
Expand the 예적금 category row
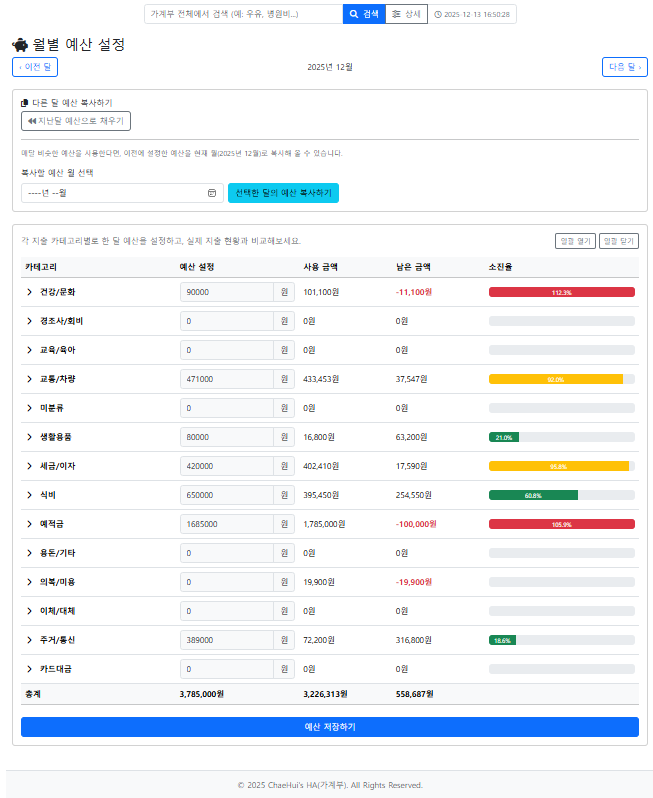pos(30,524)
